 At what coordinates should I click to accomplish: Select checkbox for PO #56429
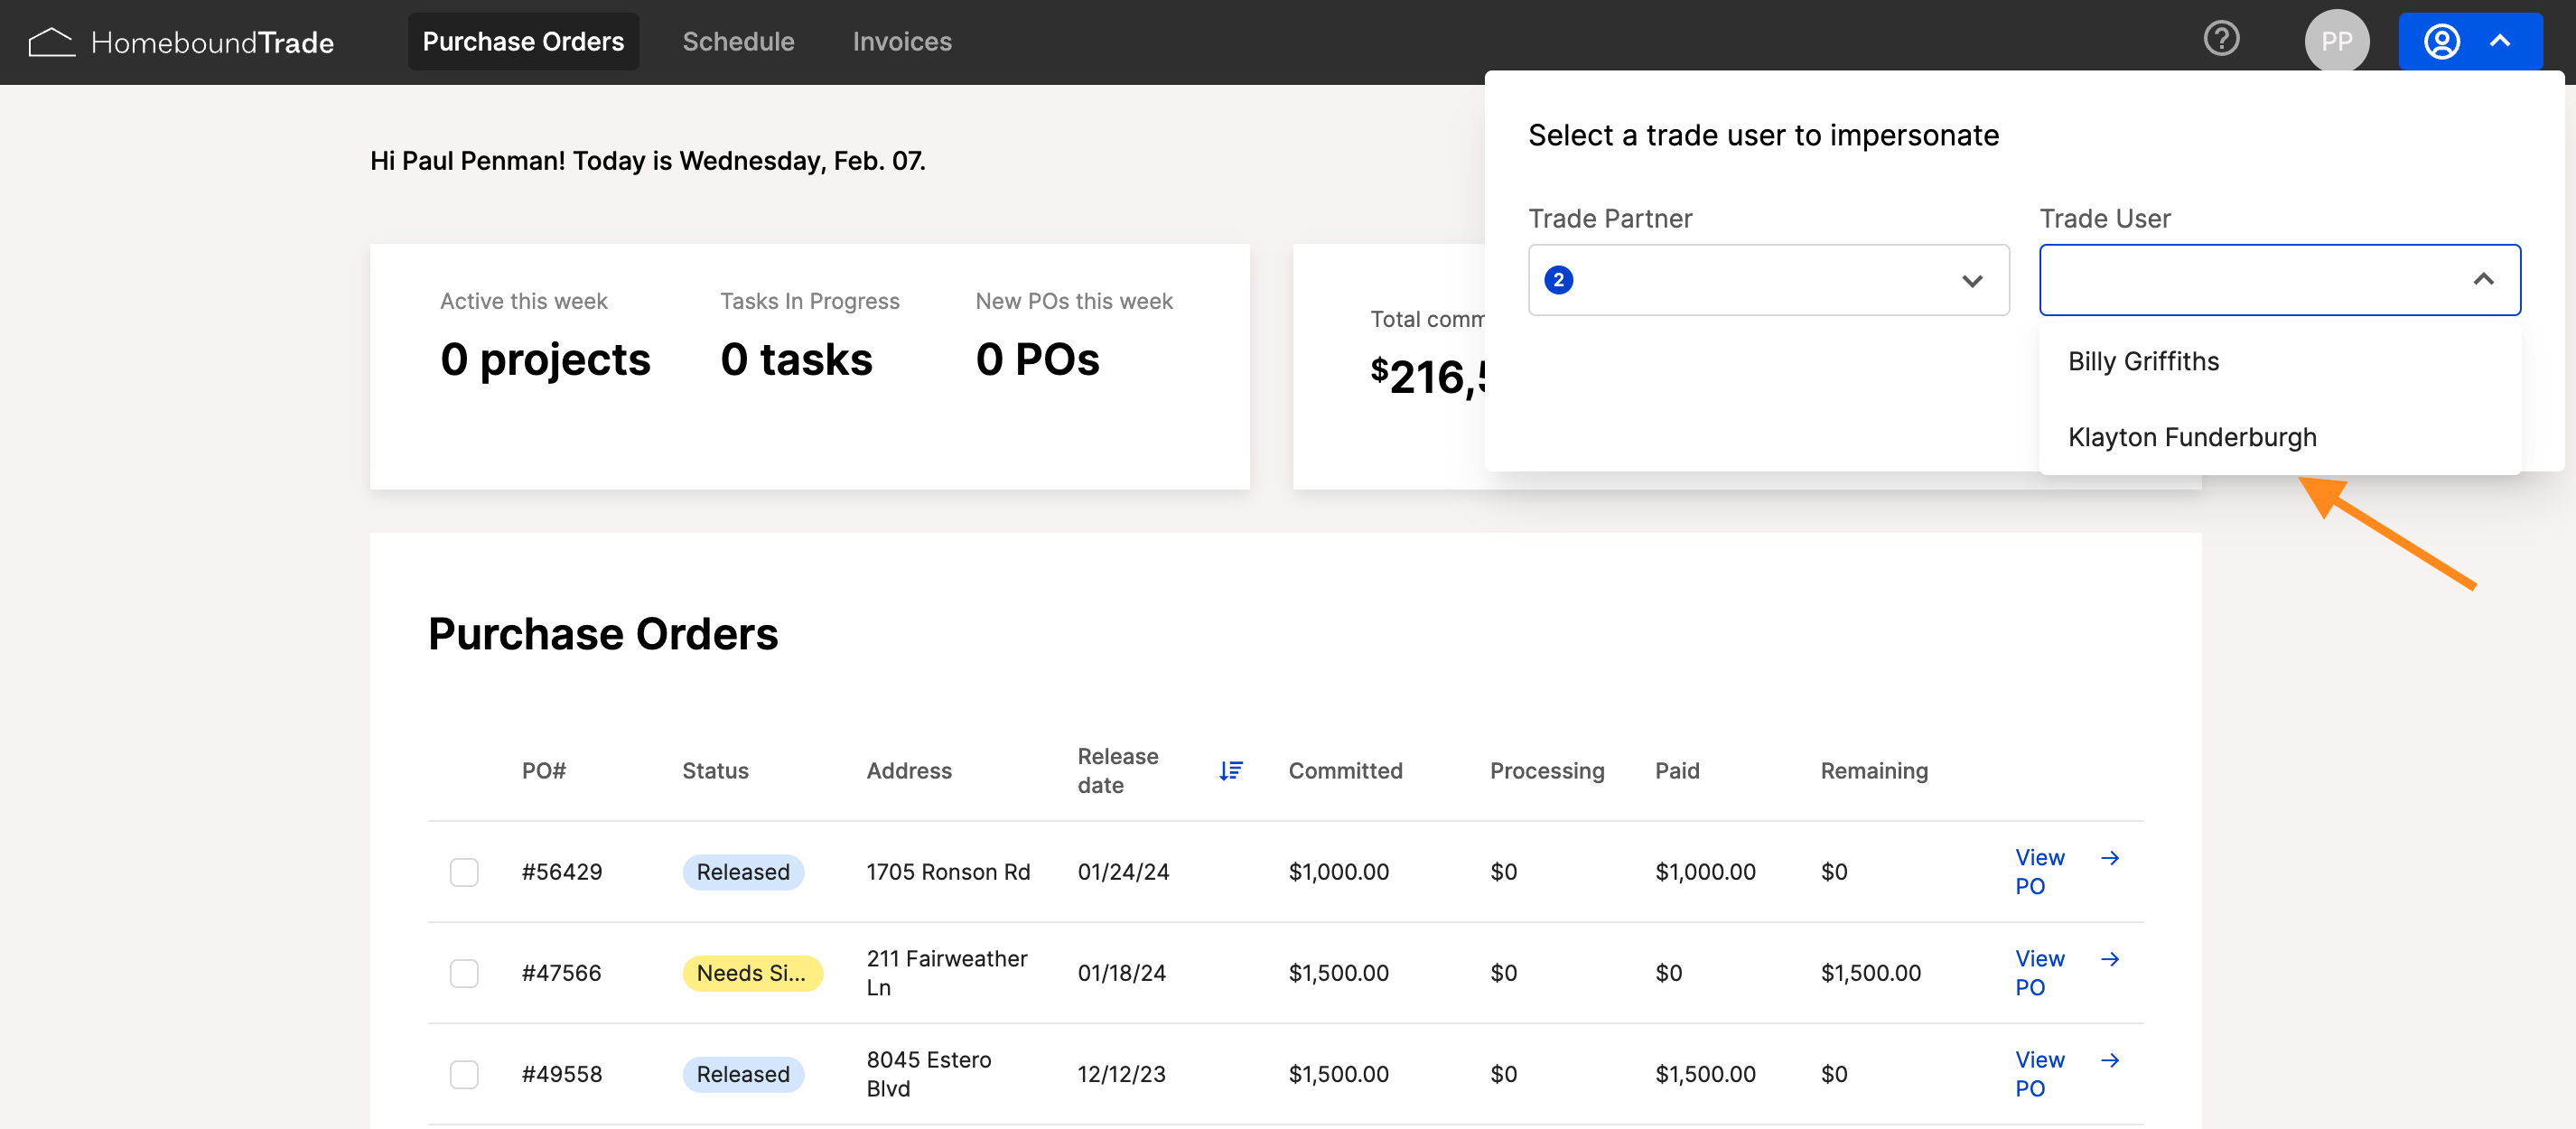pyautogui.click(x=464, y=871)
